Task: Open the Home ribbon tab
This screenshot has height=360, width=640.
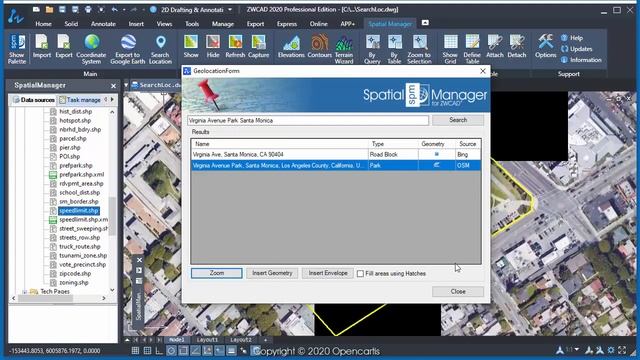Action: [43, 24]
